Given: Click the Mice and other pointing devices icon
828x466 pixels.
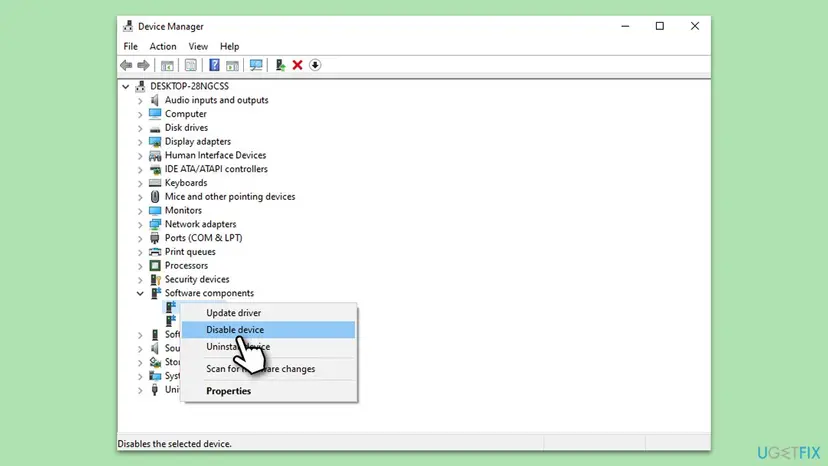Looking at the screenshot, I should point(155,197).
